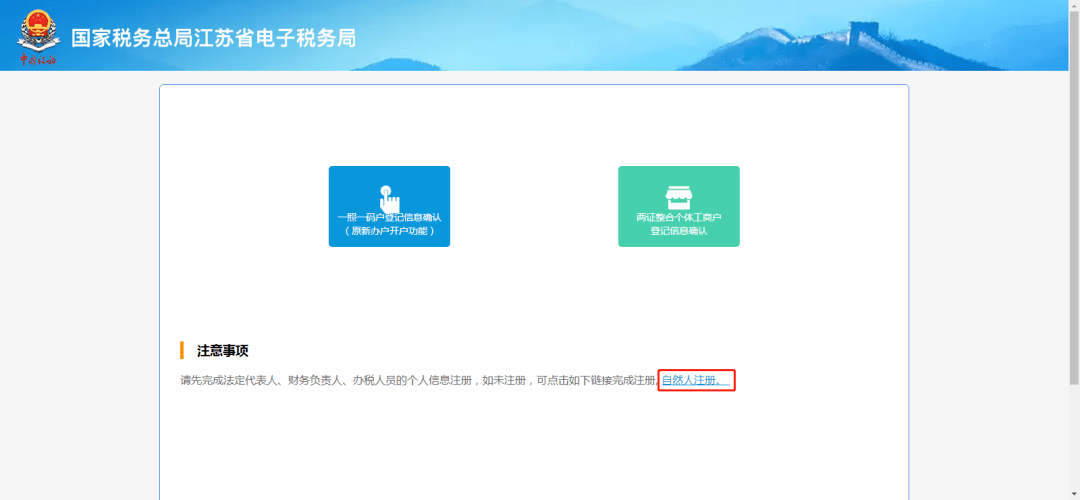Click the orange bar beside 注意事项

182,350
